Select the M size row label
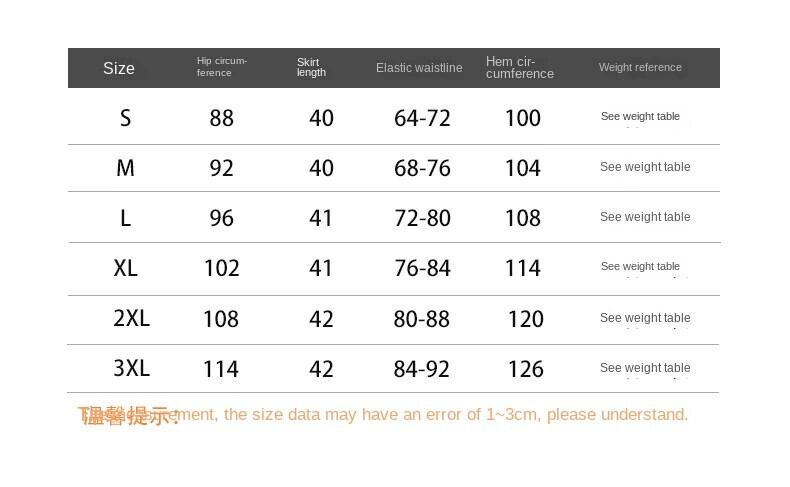 coord(125,168)
